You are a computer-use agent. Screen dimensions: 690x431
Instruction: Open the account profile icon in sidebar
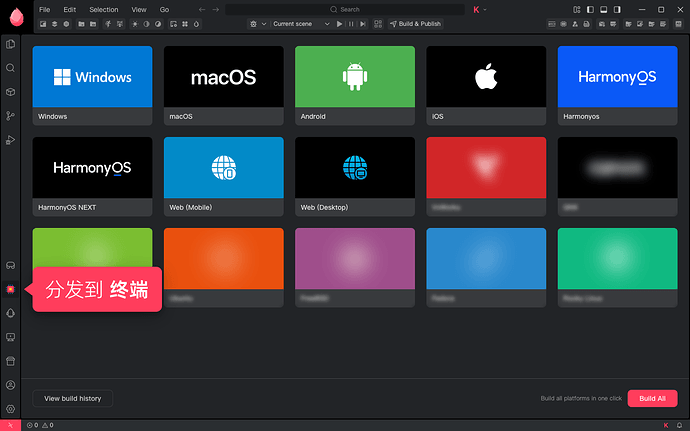click(11, 385)
